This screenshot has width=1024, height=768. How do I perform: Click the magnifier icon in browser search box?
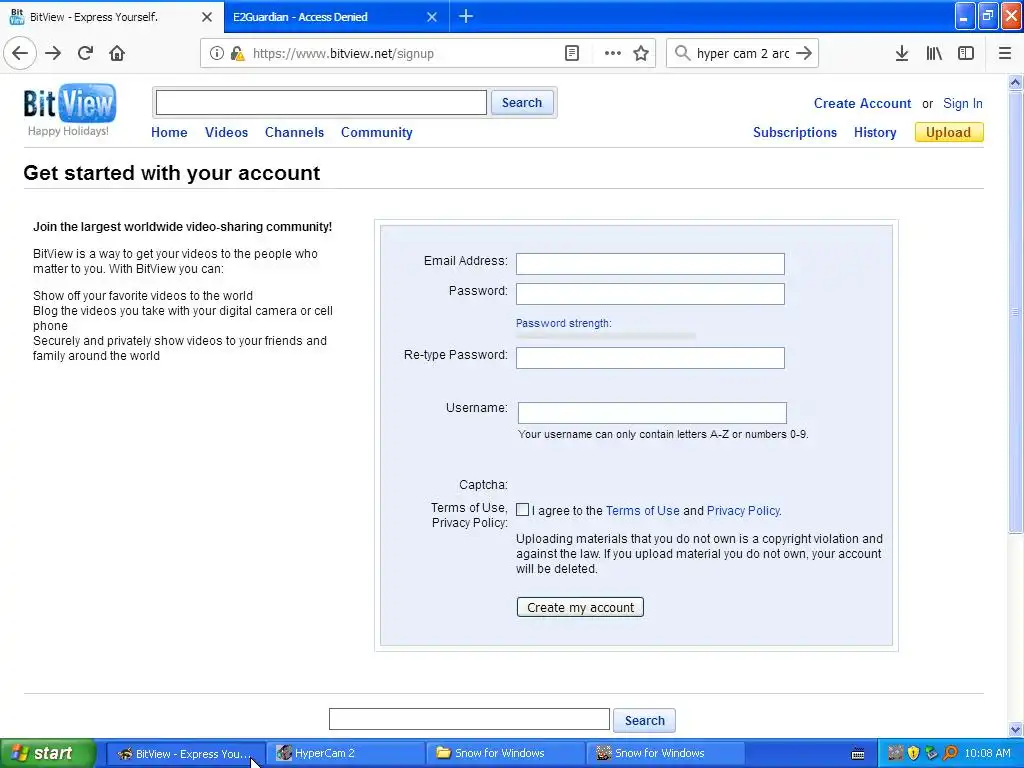pos(682,53)
